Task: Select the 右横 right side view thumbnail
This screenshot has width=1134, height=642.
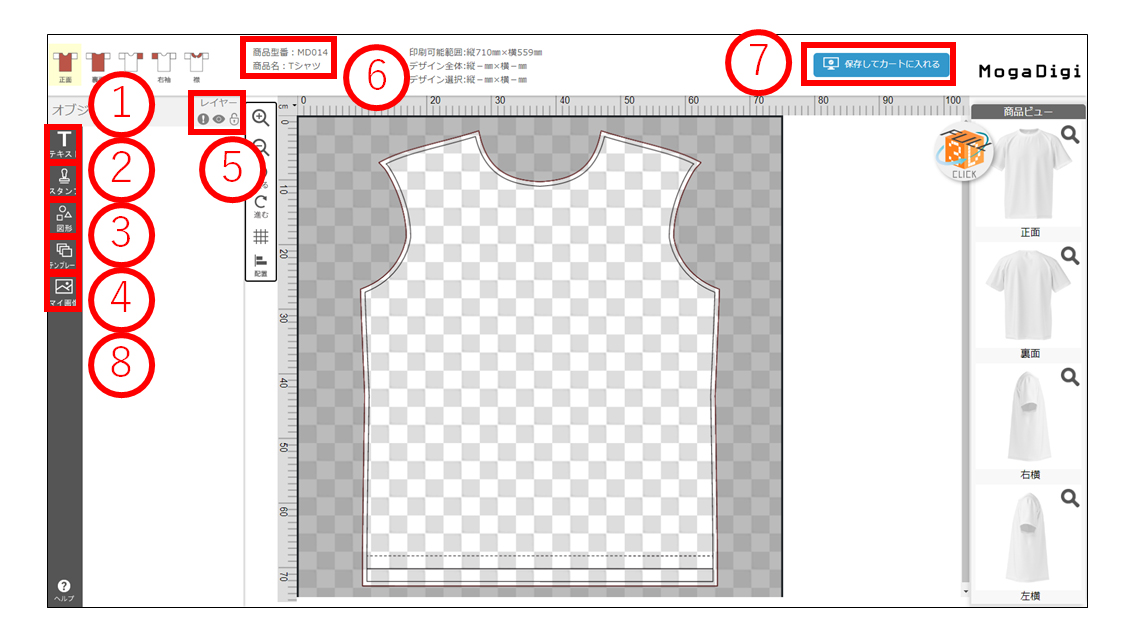Action: click(x=1029, y=415)
